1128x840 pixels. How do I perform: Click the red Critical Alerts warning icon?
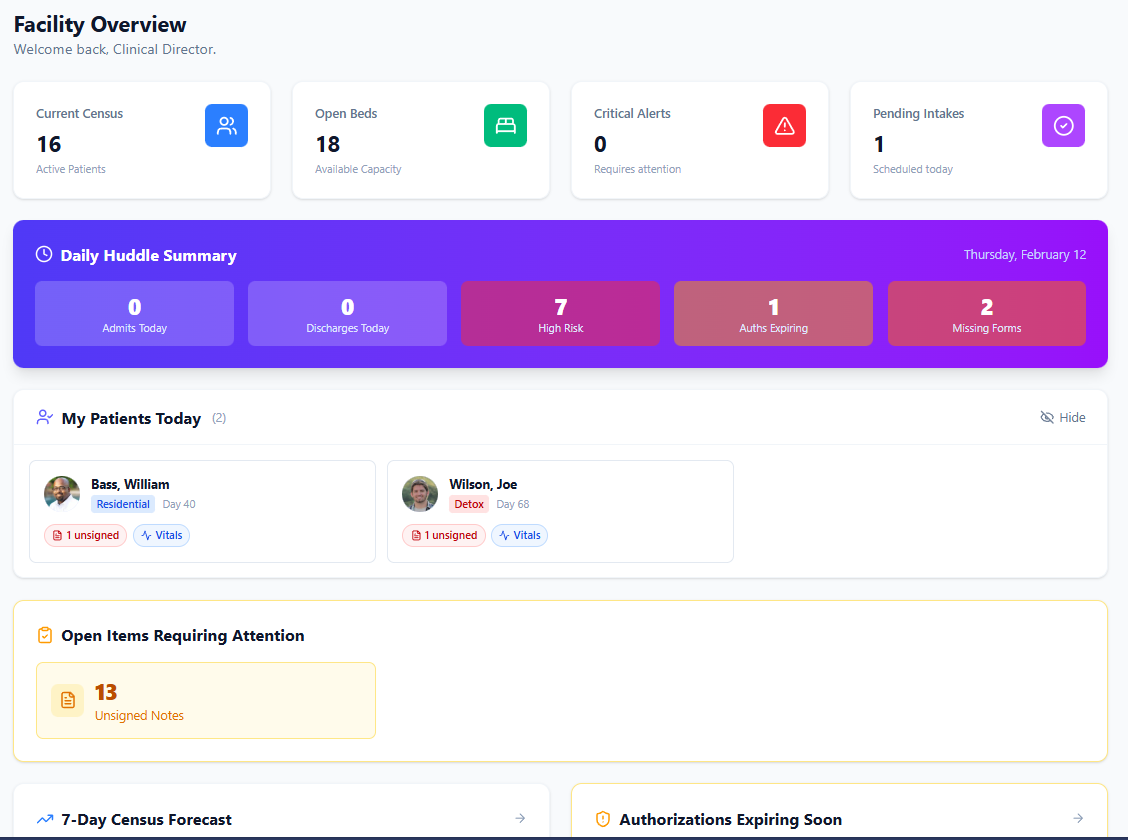(784, 125)
